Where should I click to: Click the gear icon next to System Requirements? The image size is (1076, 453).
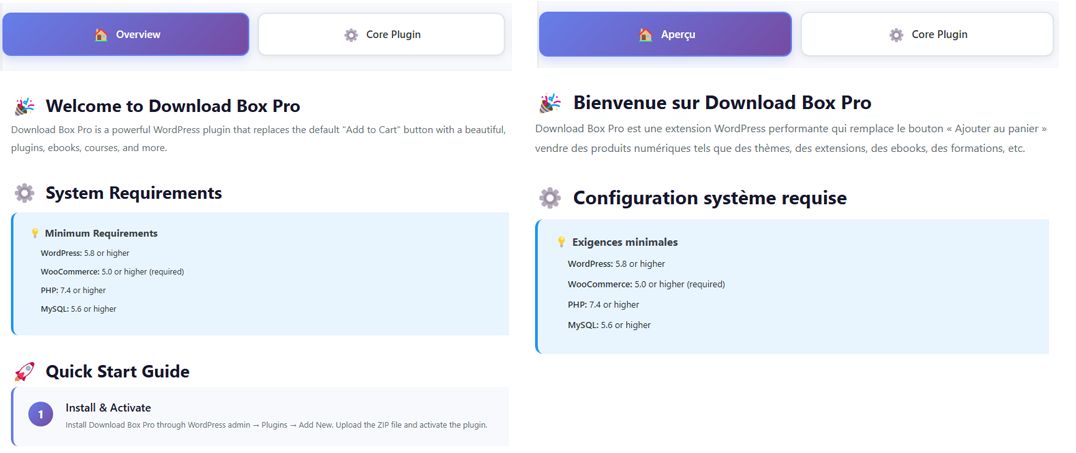[25, 193]
